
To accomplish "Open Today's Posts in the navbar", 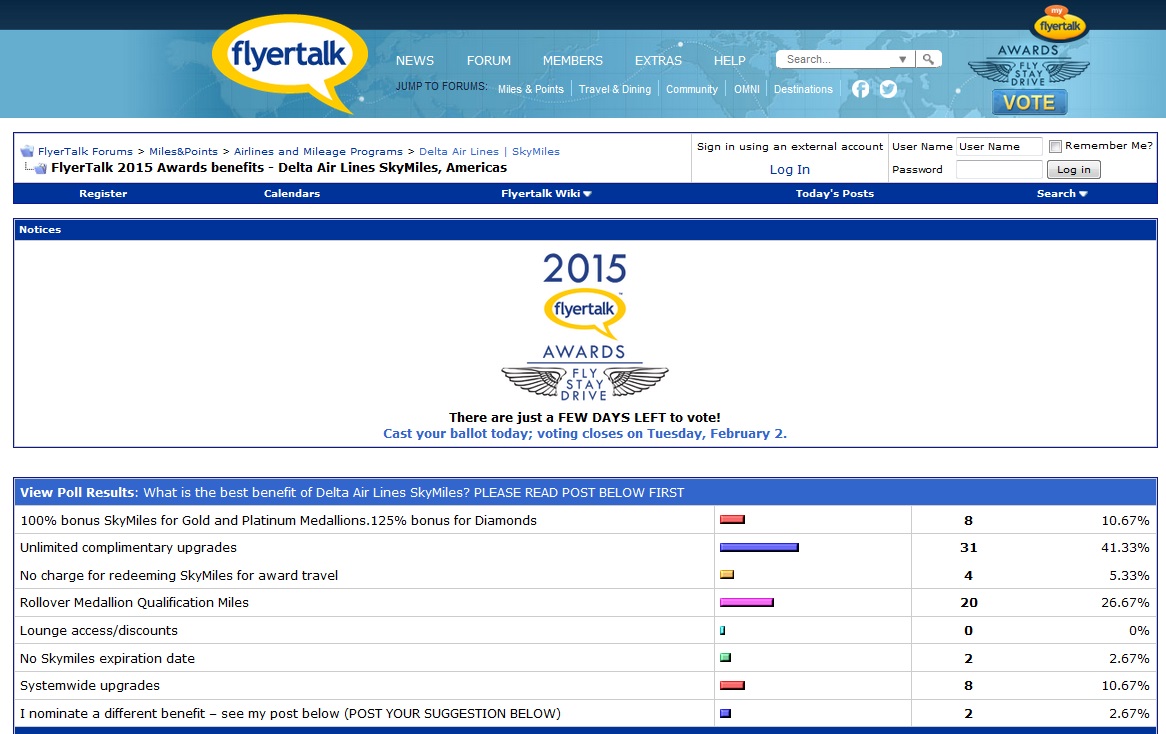I will point(834,194).
